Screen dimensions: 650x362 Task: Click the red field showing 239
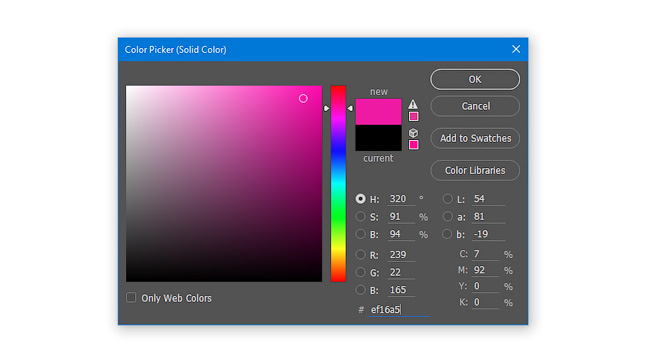[x=401, y=255]
